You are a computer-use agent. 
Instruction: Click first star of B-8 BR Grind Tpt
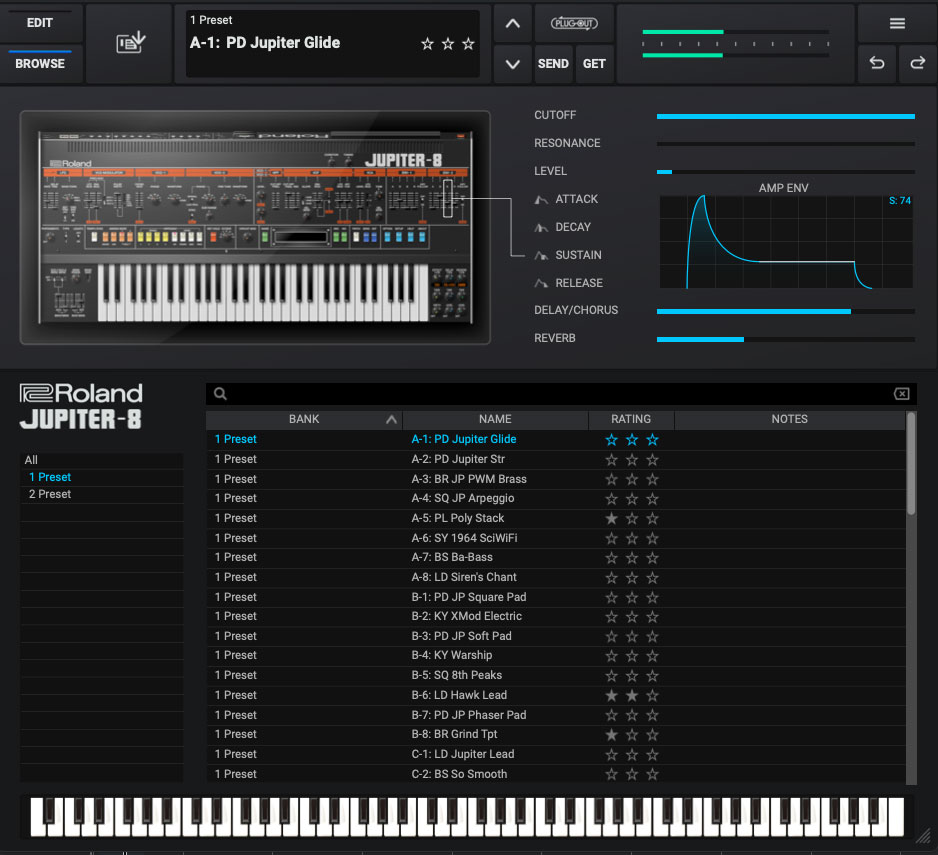[x=611, y=735]
